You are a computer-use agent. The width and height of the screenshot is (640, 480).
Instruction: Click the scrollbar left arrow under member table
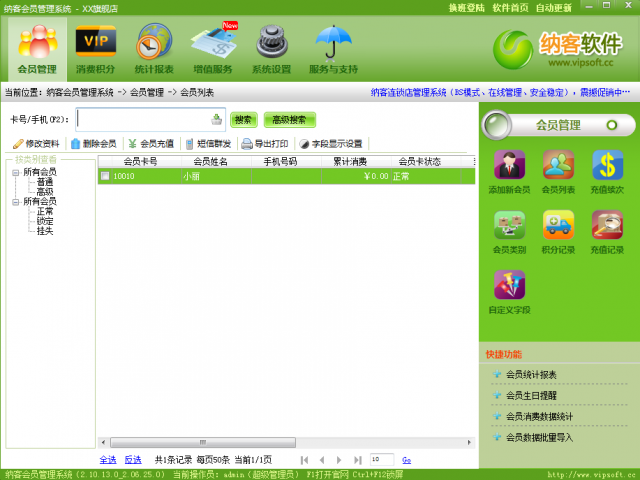[103, 442]
